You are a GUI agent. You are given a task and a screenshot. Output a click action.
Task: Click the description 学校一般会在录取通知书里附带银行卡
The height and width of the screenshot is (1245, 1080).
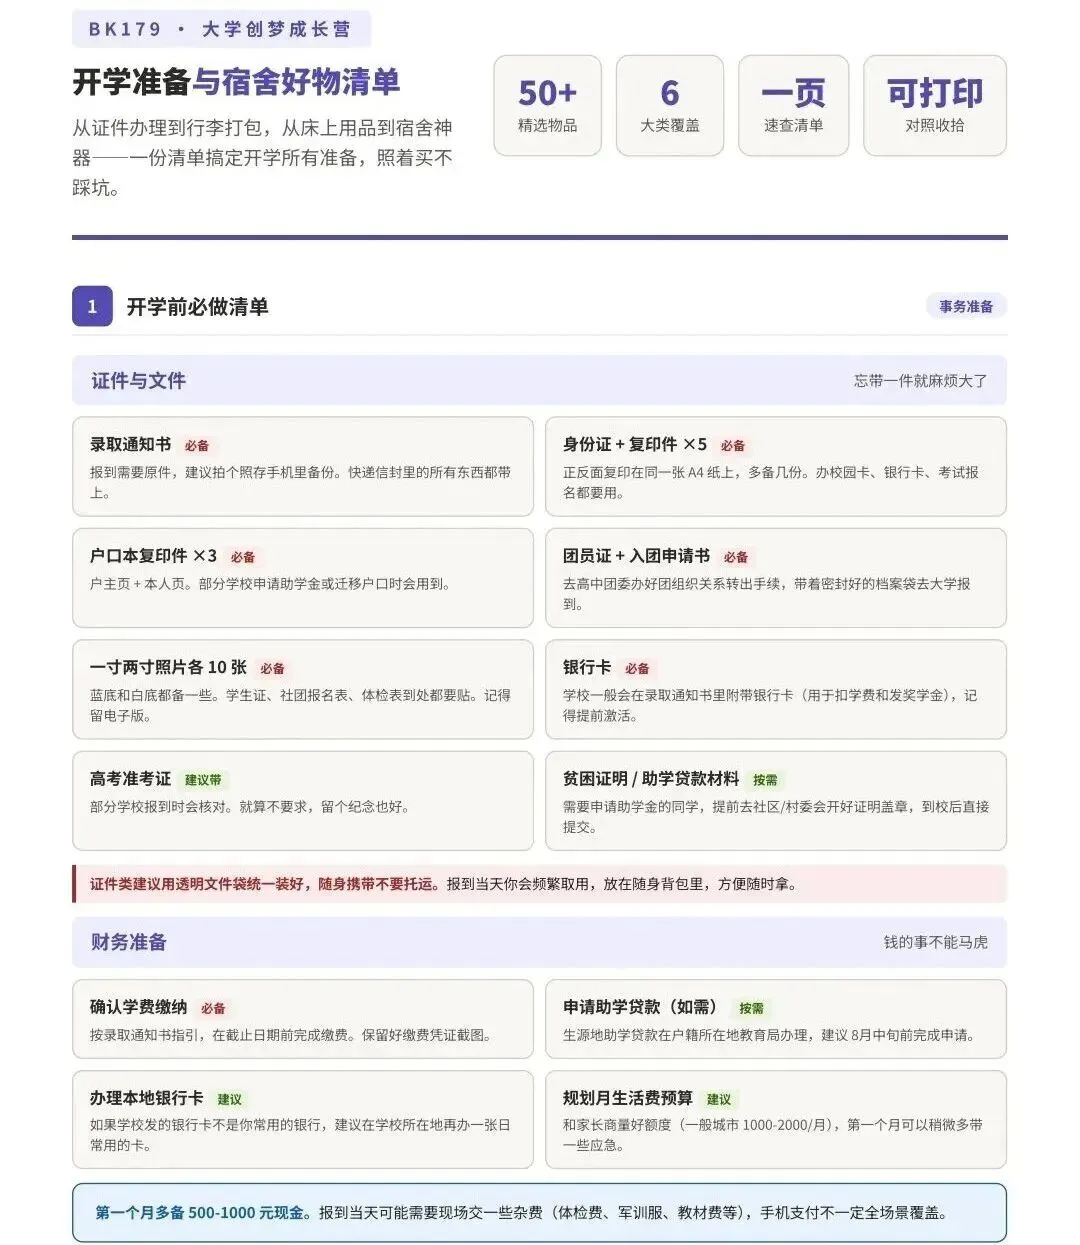[x=770, y=705]
